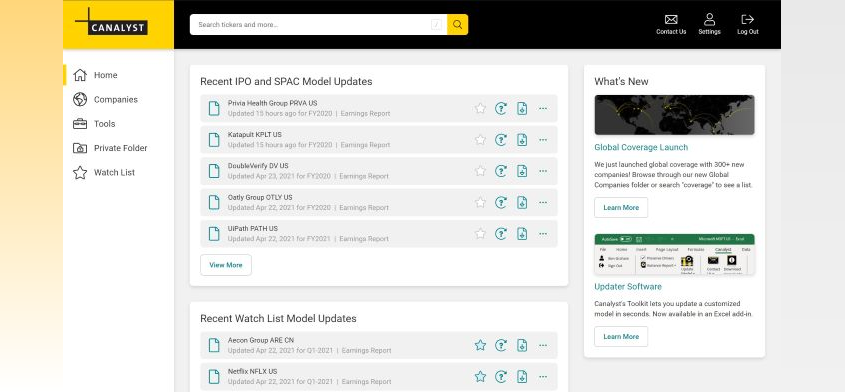
Task: Open Settings user icon
Action: click(709, 20)
